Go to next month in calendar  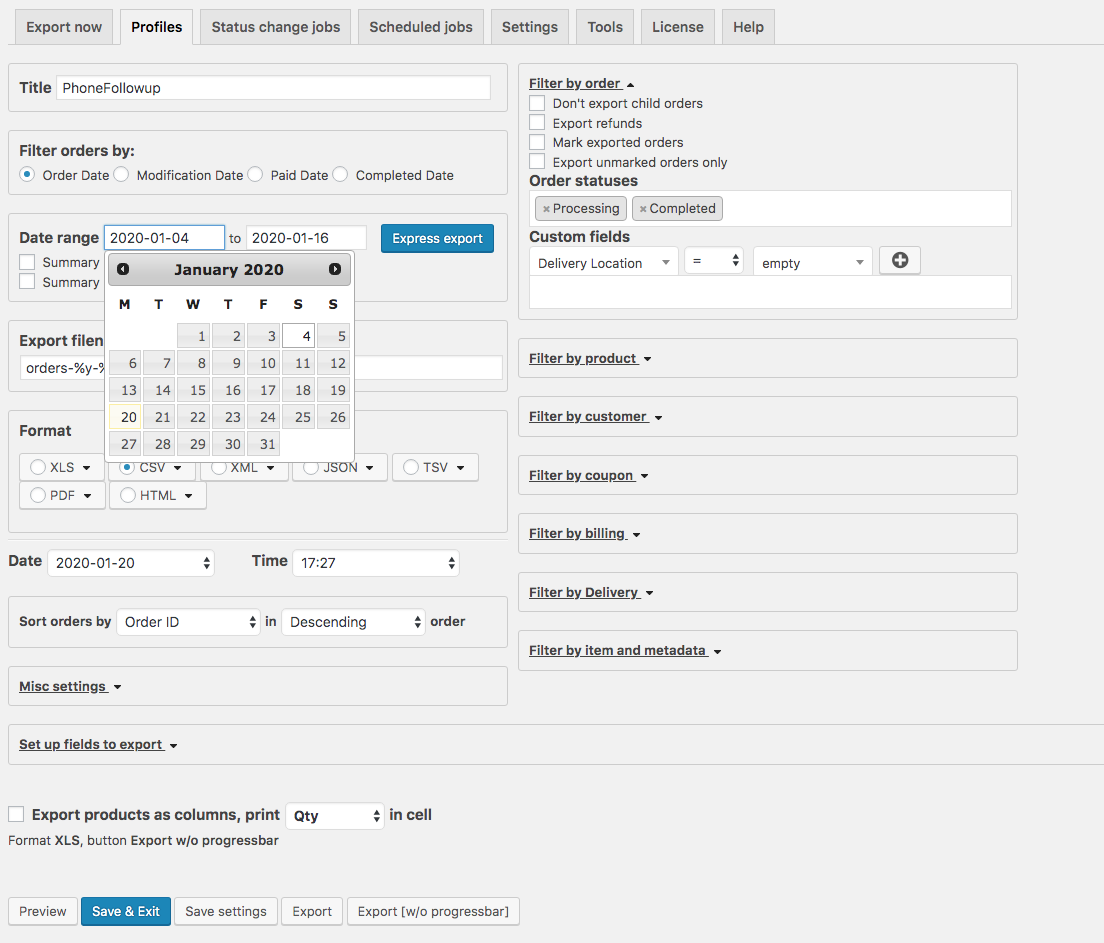[335, 269]
